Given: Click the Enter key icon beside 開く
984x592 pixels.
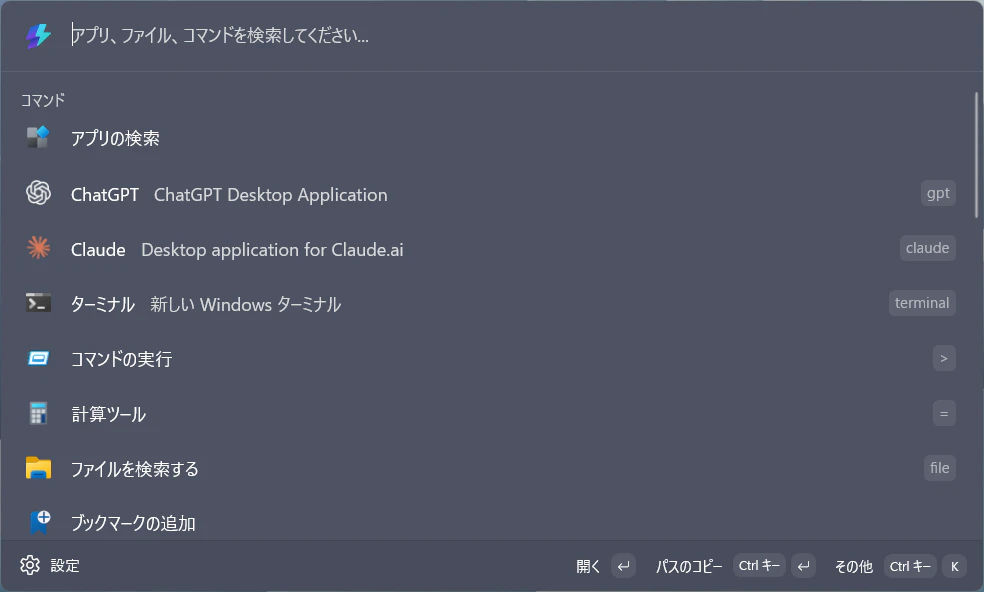Looking at the screenshot, I should pyautogui.click(x=623, y=566).
